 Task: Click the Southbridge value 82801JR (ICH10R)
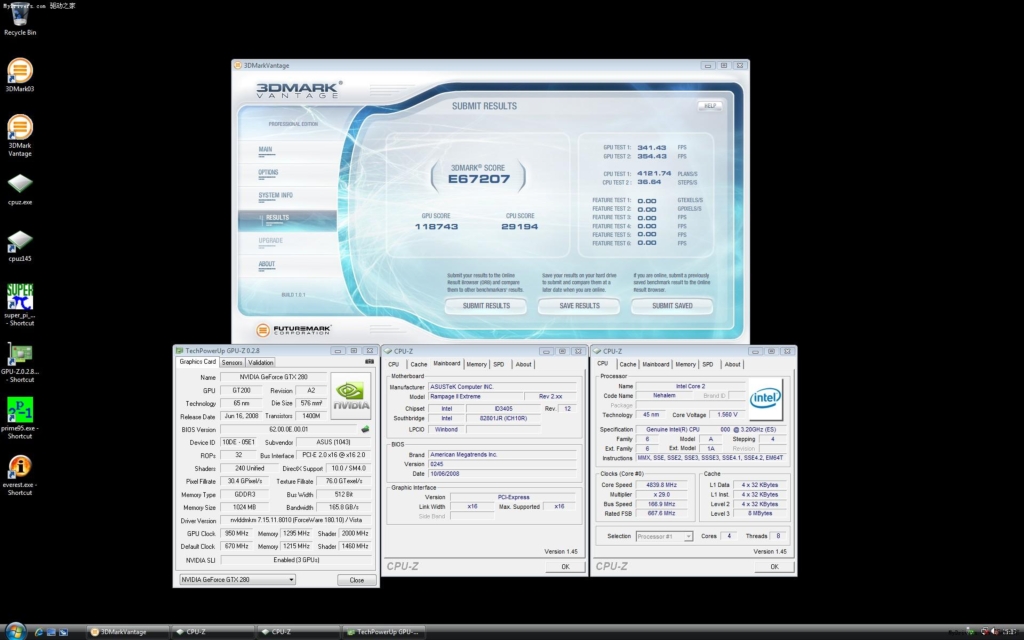(503, 419)
